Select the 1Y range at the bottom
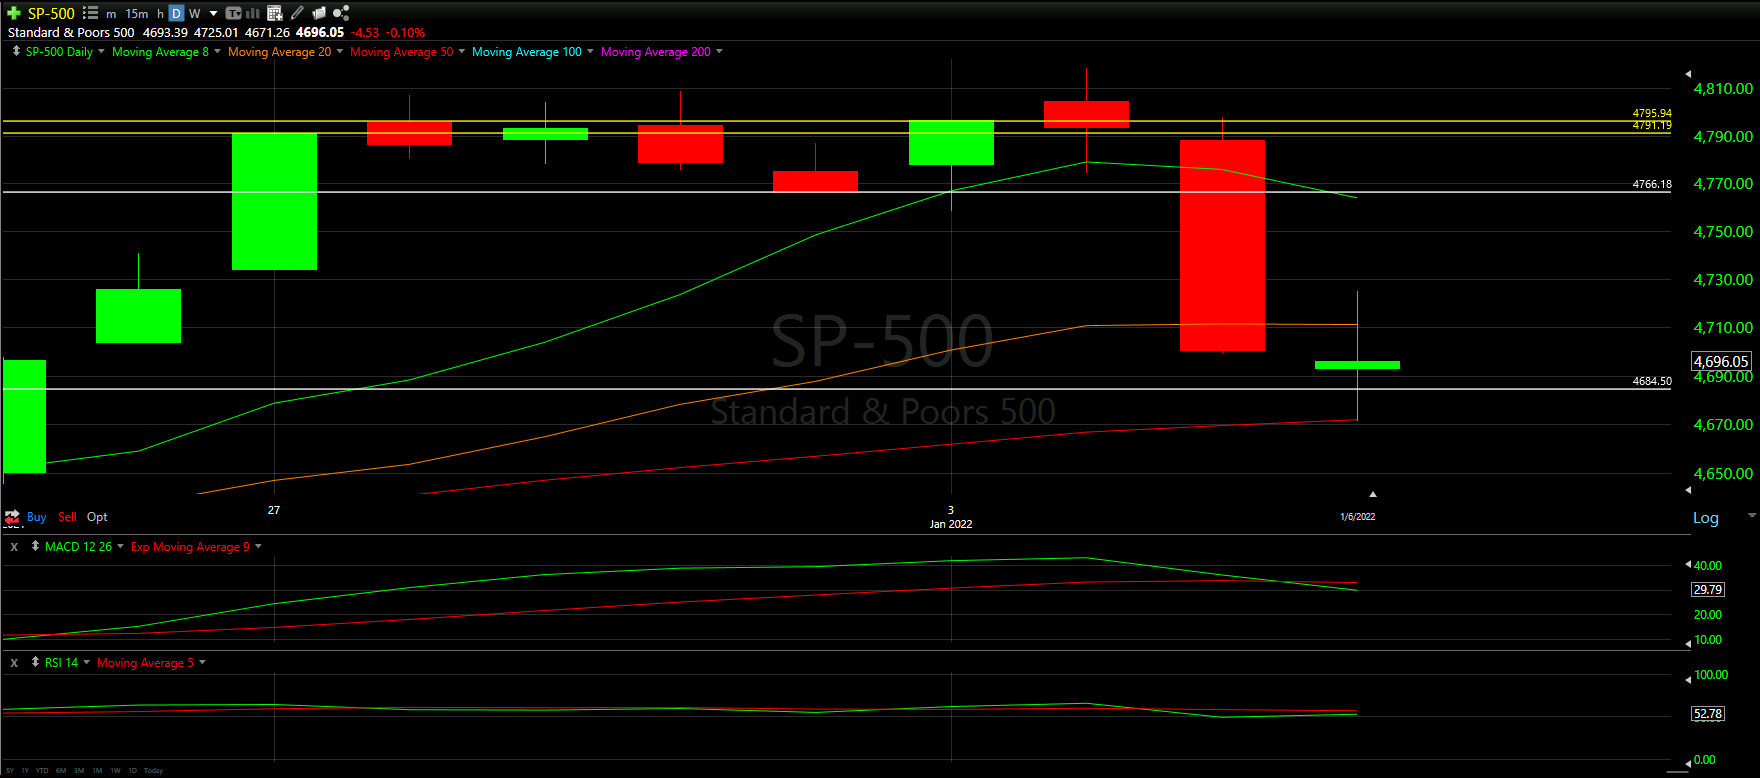Image resolution: width=1760 pixels, height=778 pixels. pyautogui.click(x=25, y=771)
